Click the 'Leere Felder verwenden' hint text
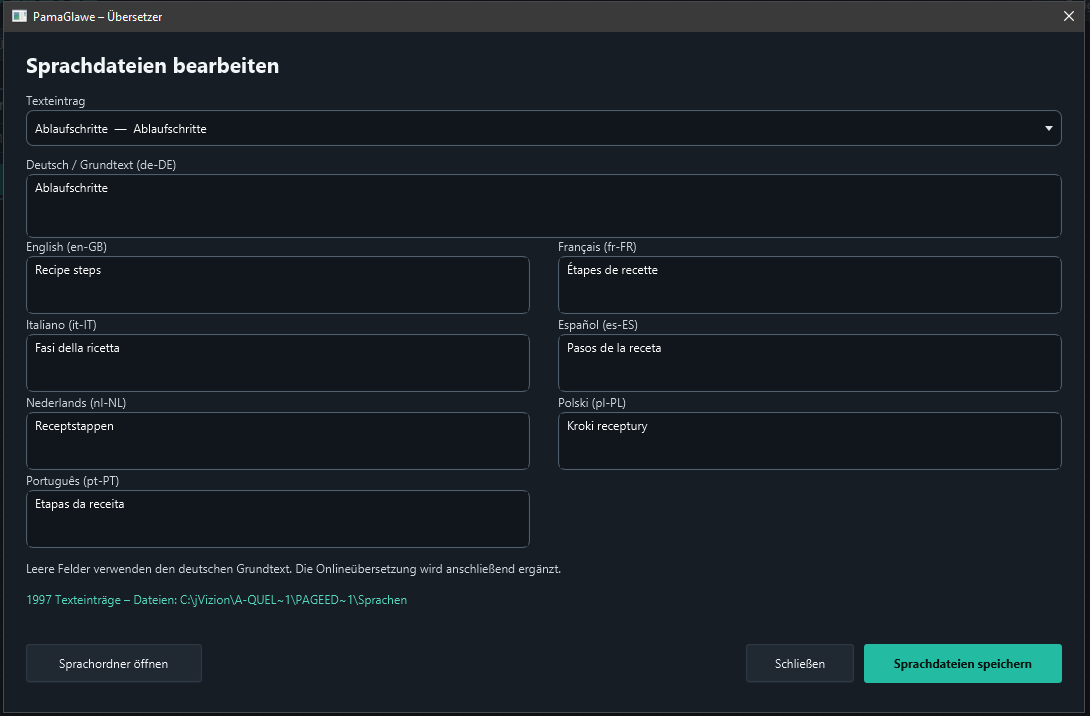Image resolution: width=1090 pixels, height=716 pixels. pyautogui.click(x=293, y=569)
